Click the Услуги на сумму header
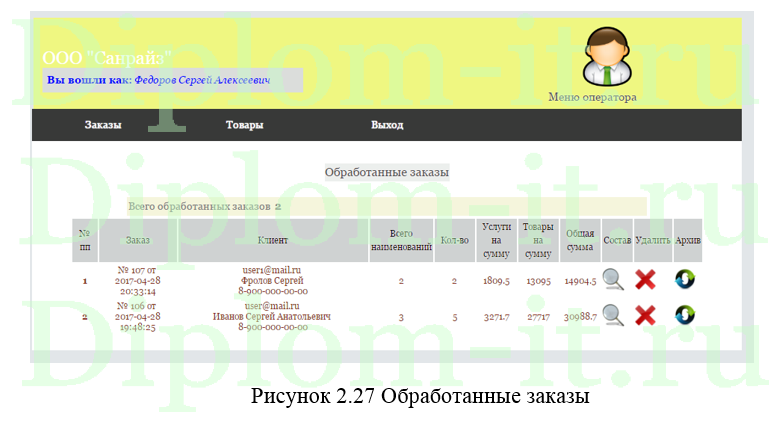The image size is (769, 426). (x=496, y=240)
